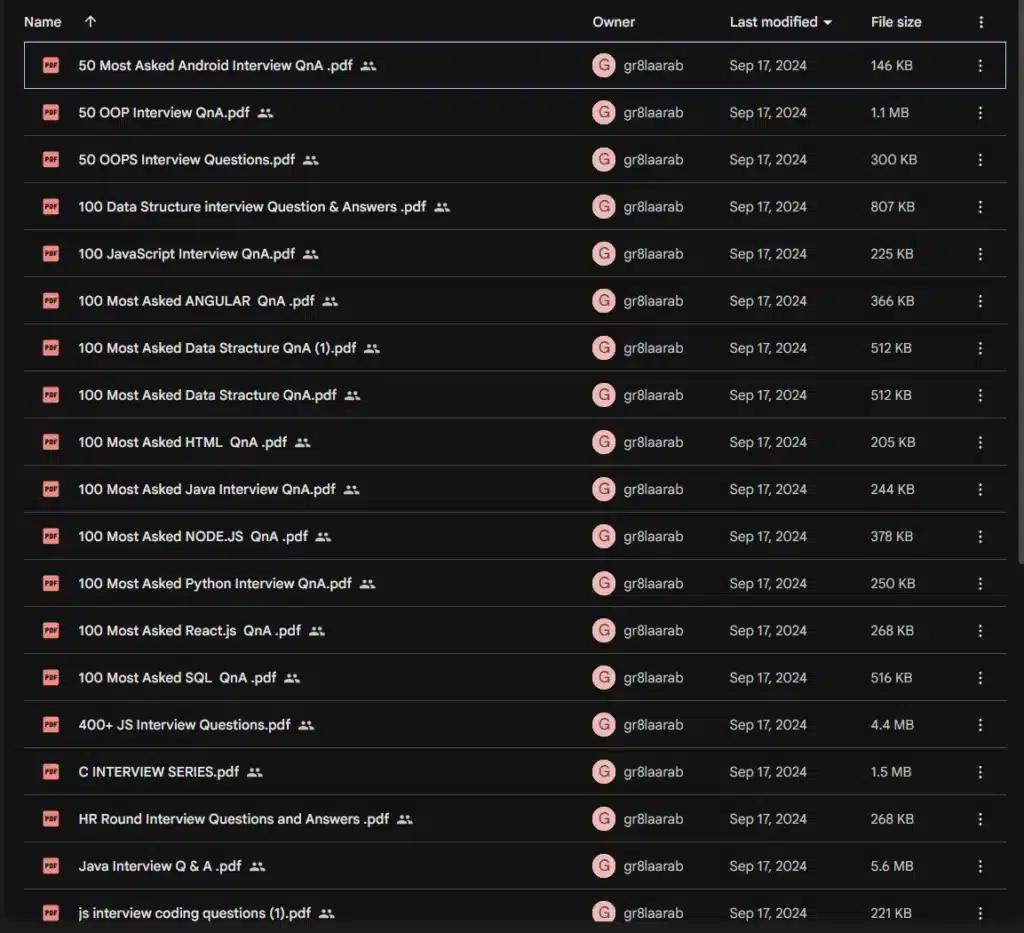This screenshot has width=1024, height=933.
Task: Open 100 Data Structure interview Question & Answers.pdf
Action: [x=252, y=207]
